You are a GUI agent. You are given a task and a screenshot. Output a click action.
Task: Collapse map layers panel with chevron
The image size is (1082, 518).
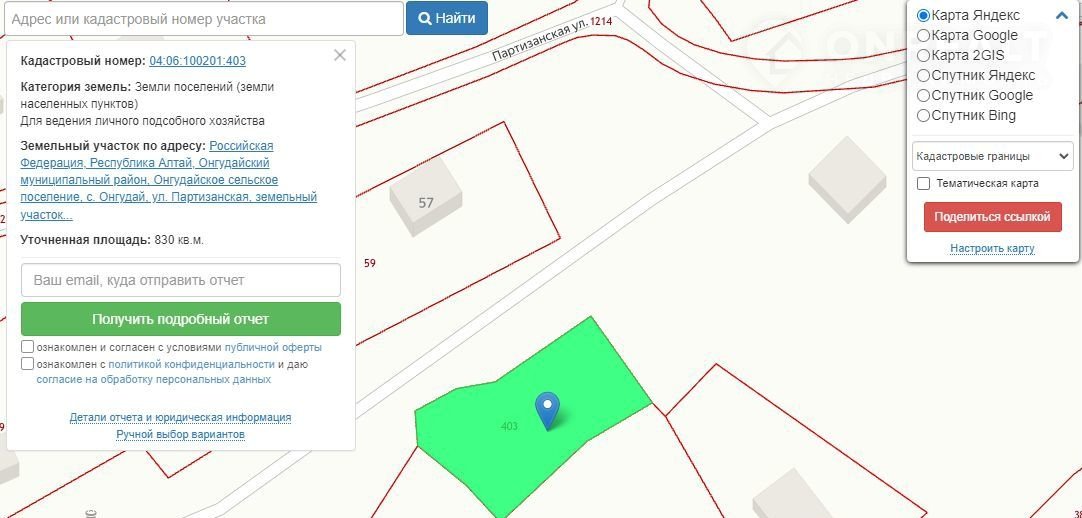coord(1061,15)
